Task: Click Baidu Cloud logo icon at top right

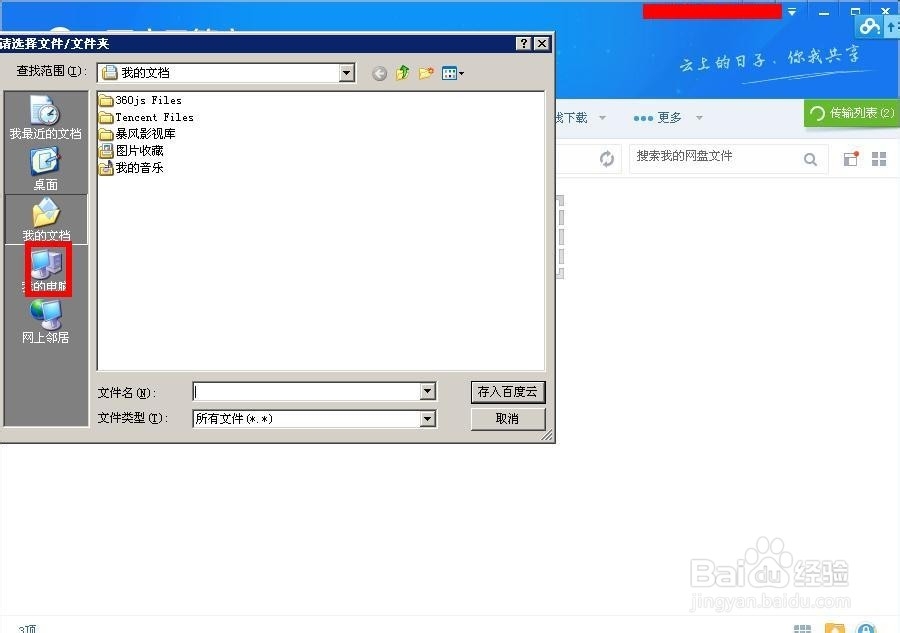Action: [869, 26]
